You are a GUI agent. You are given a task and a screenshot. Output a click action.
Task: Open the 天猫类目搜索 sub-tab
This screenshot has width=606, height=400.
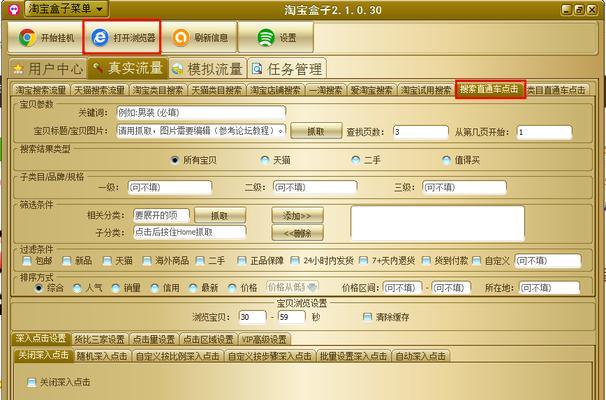click(217, 90)
